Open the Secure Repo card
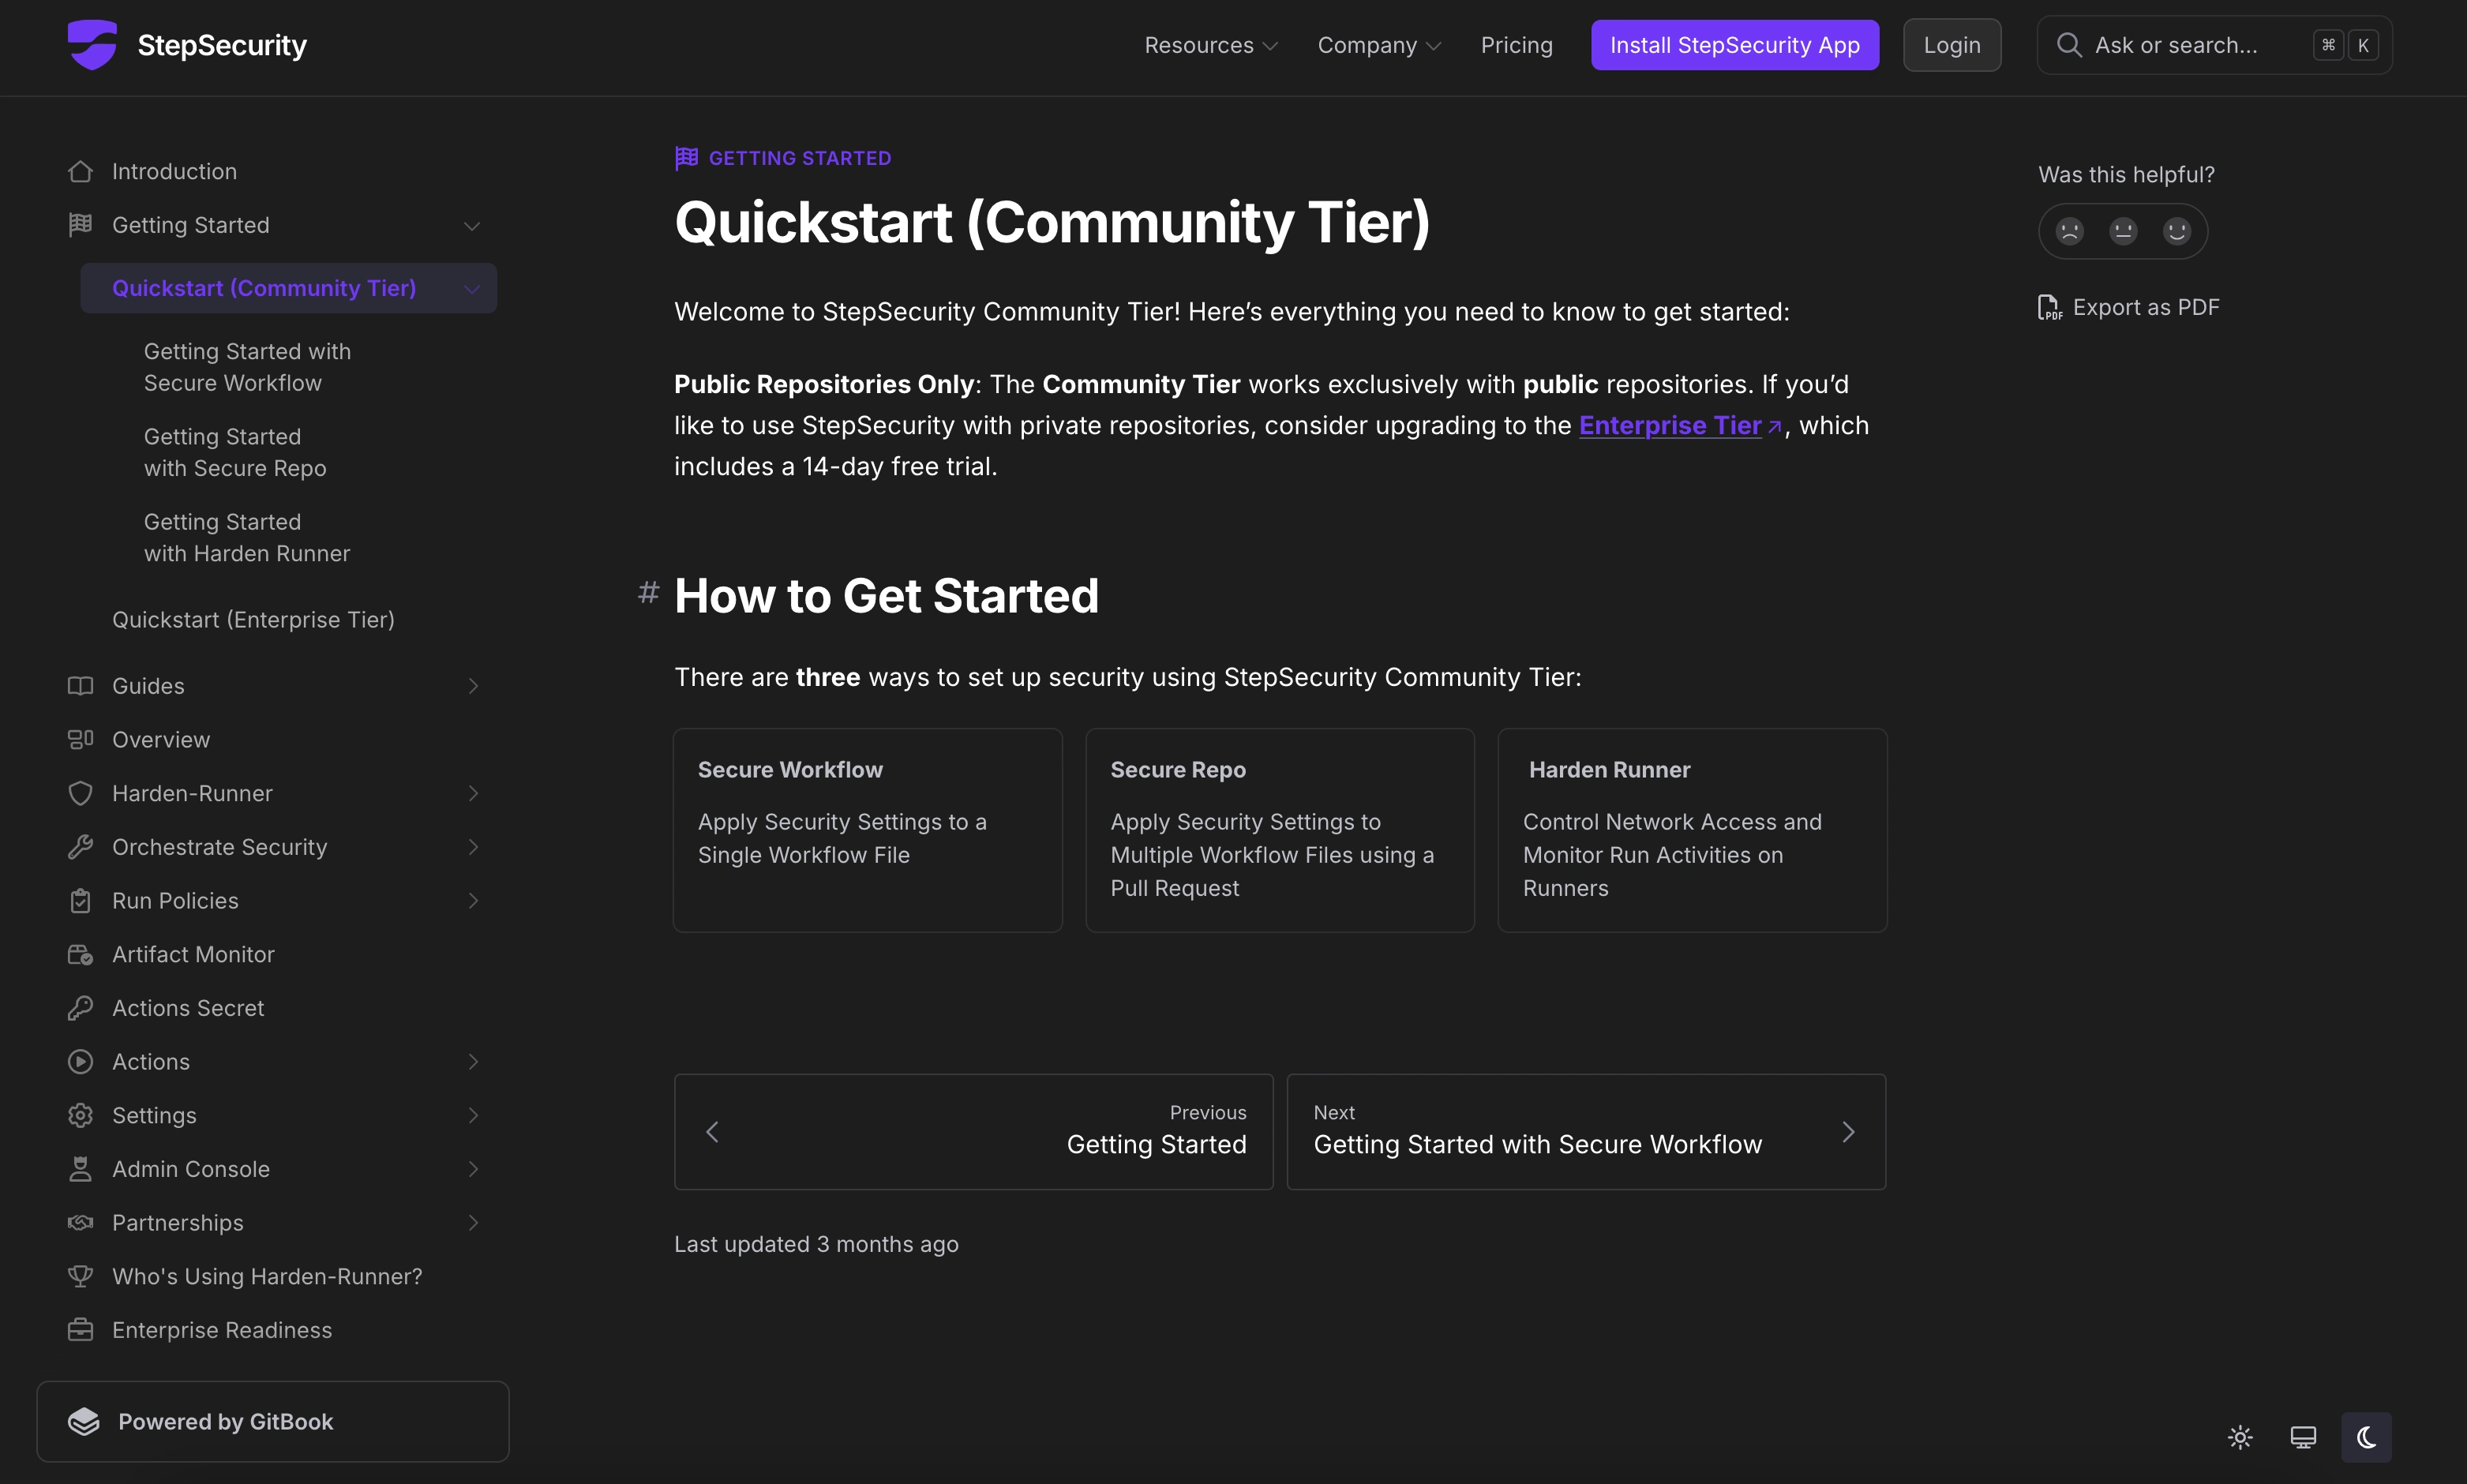This screenshot has height=1484, width=2467. pyautogui.click(x=1279, y=830)
